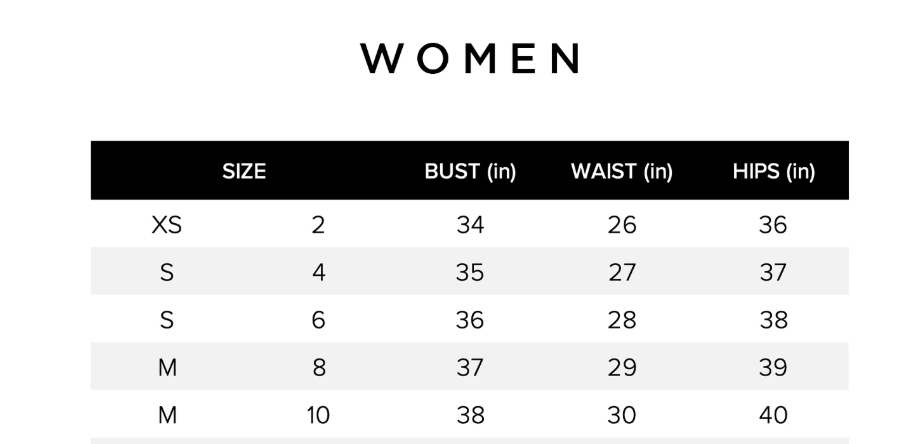Image resolution: width=908 pixels, height=444 pixels.
Task: Click the WOMEN heading
Action: [471, 60]
